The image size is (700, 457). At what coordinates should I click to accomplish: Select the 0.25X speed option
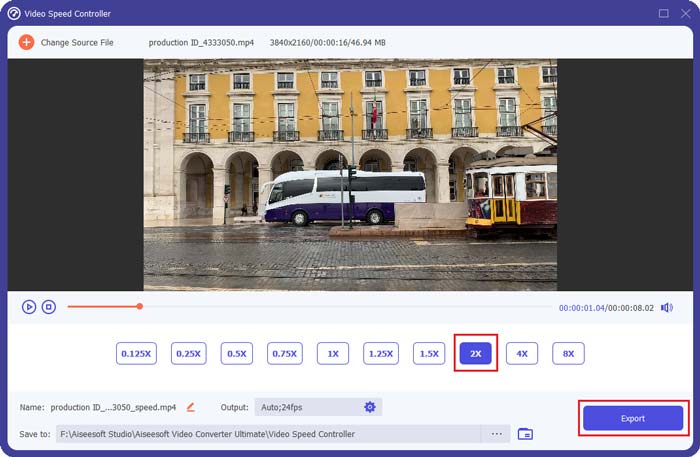188,353
